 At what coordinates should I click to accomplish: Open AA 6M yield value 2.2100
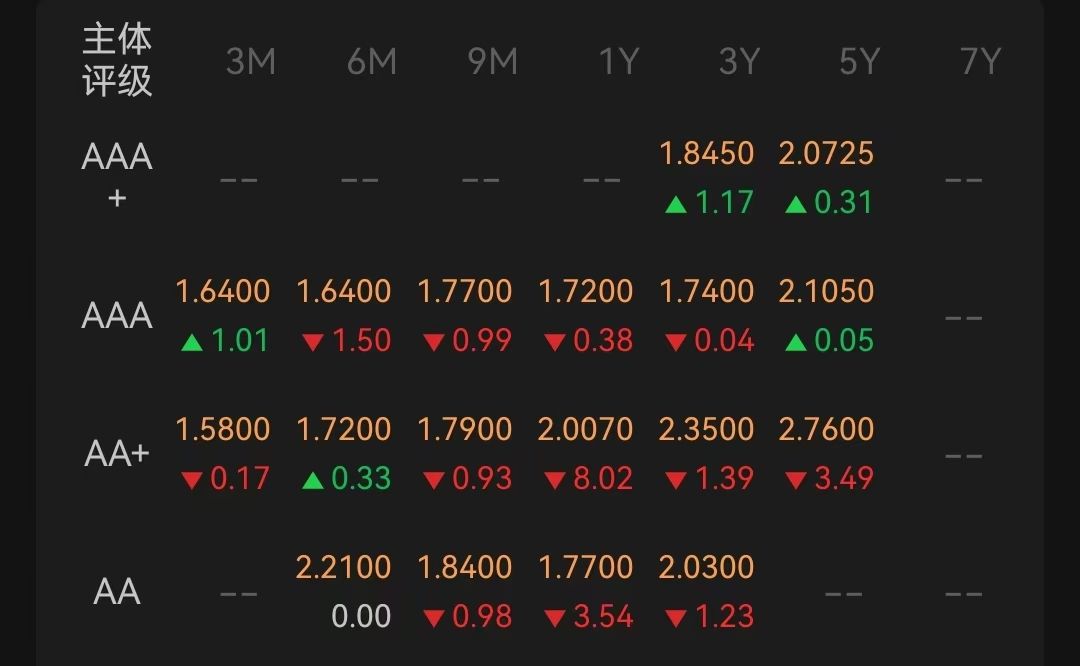click(343, 568)
